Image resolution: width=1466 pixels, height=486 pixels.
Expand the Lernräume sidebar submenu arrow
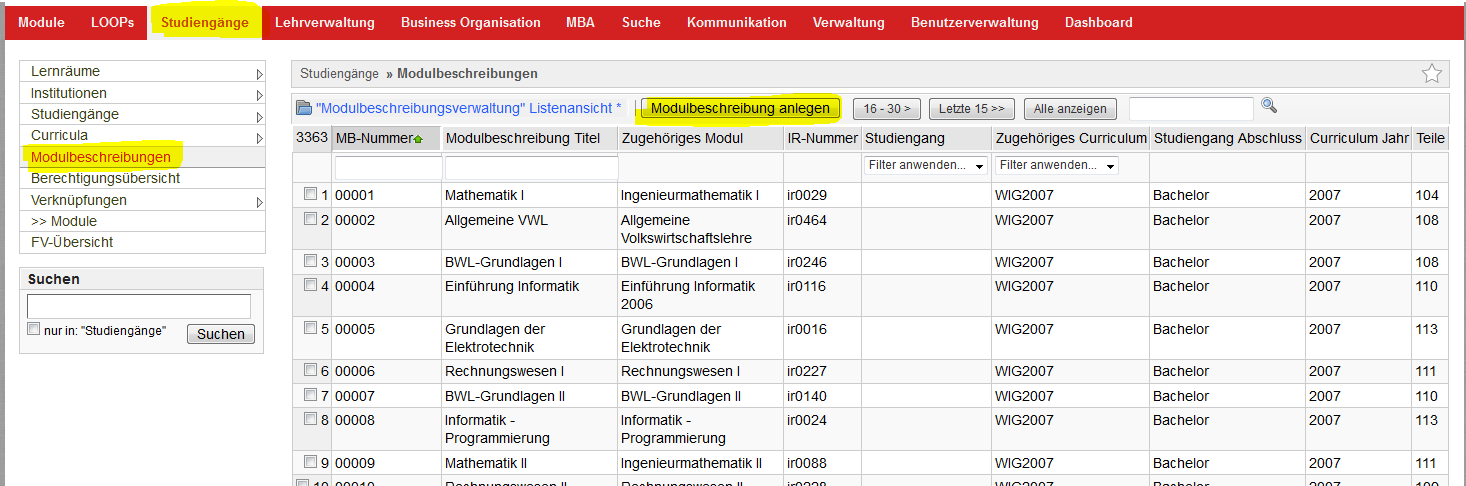(x=259, y=73)
